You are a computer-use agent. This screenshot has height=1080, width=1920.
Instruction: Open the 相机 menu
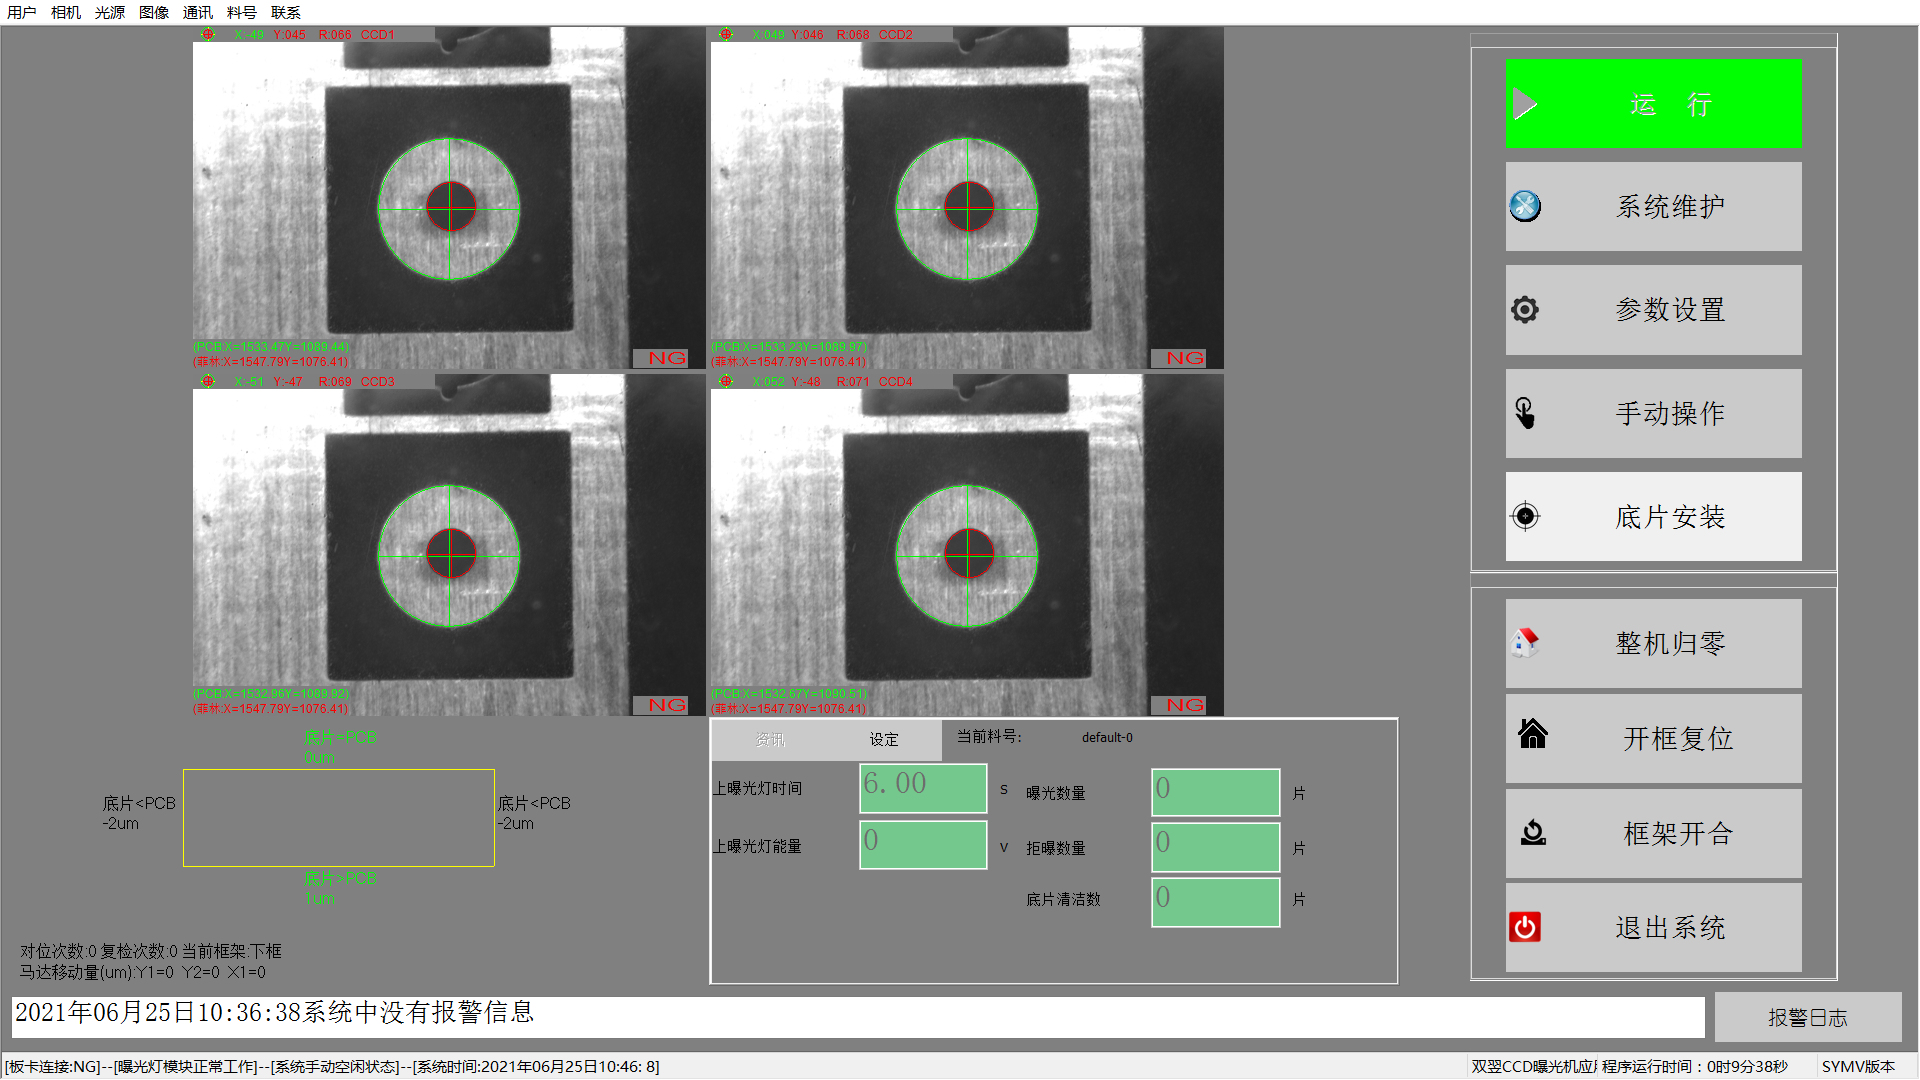[65, 13]
